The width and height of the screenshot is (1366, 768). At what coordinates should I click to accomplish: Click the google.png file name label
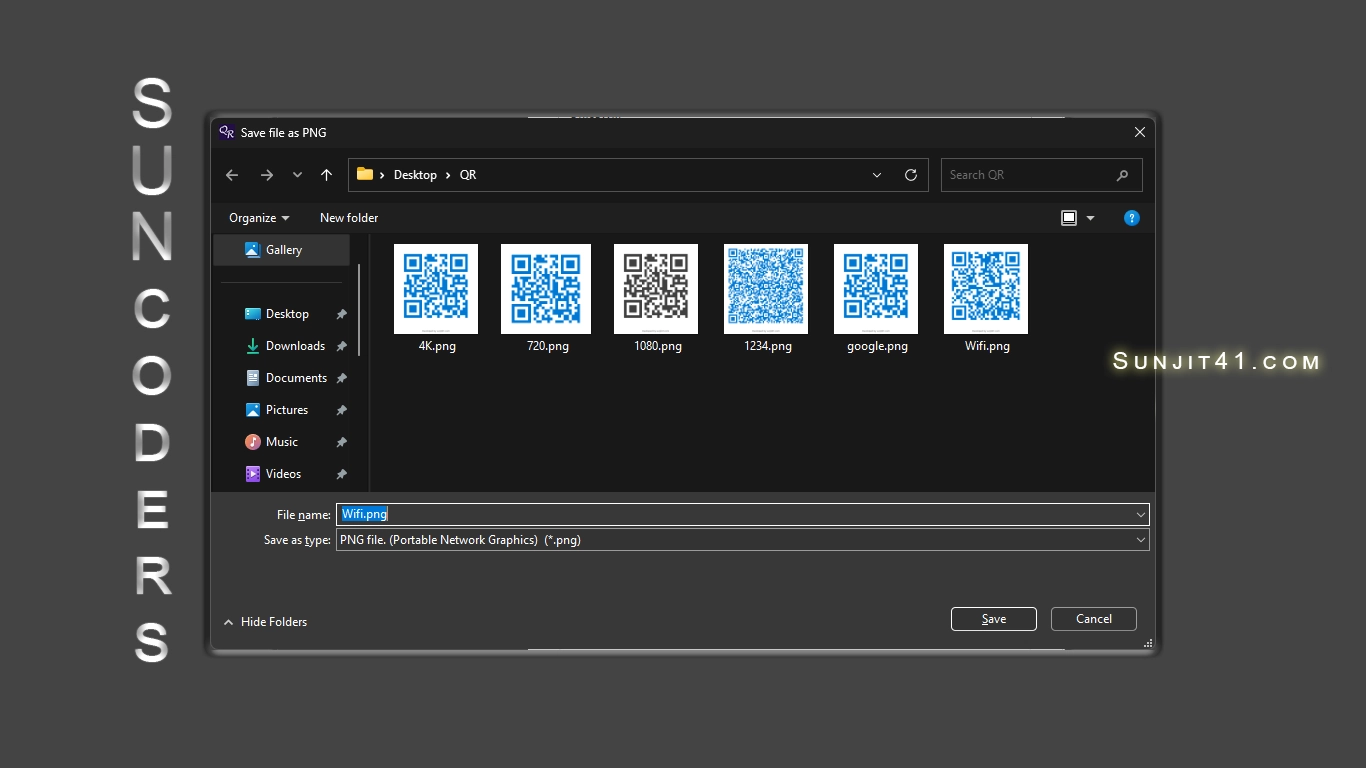pyautogui.click(x=877, y=346)
